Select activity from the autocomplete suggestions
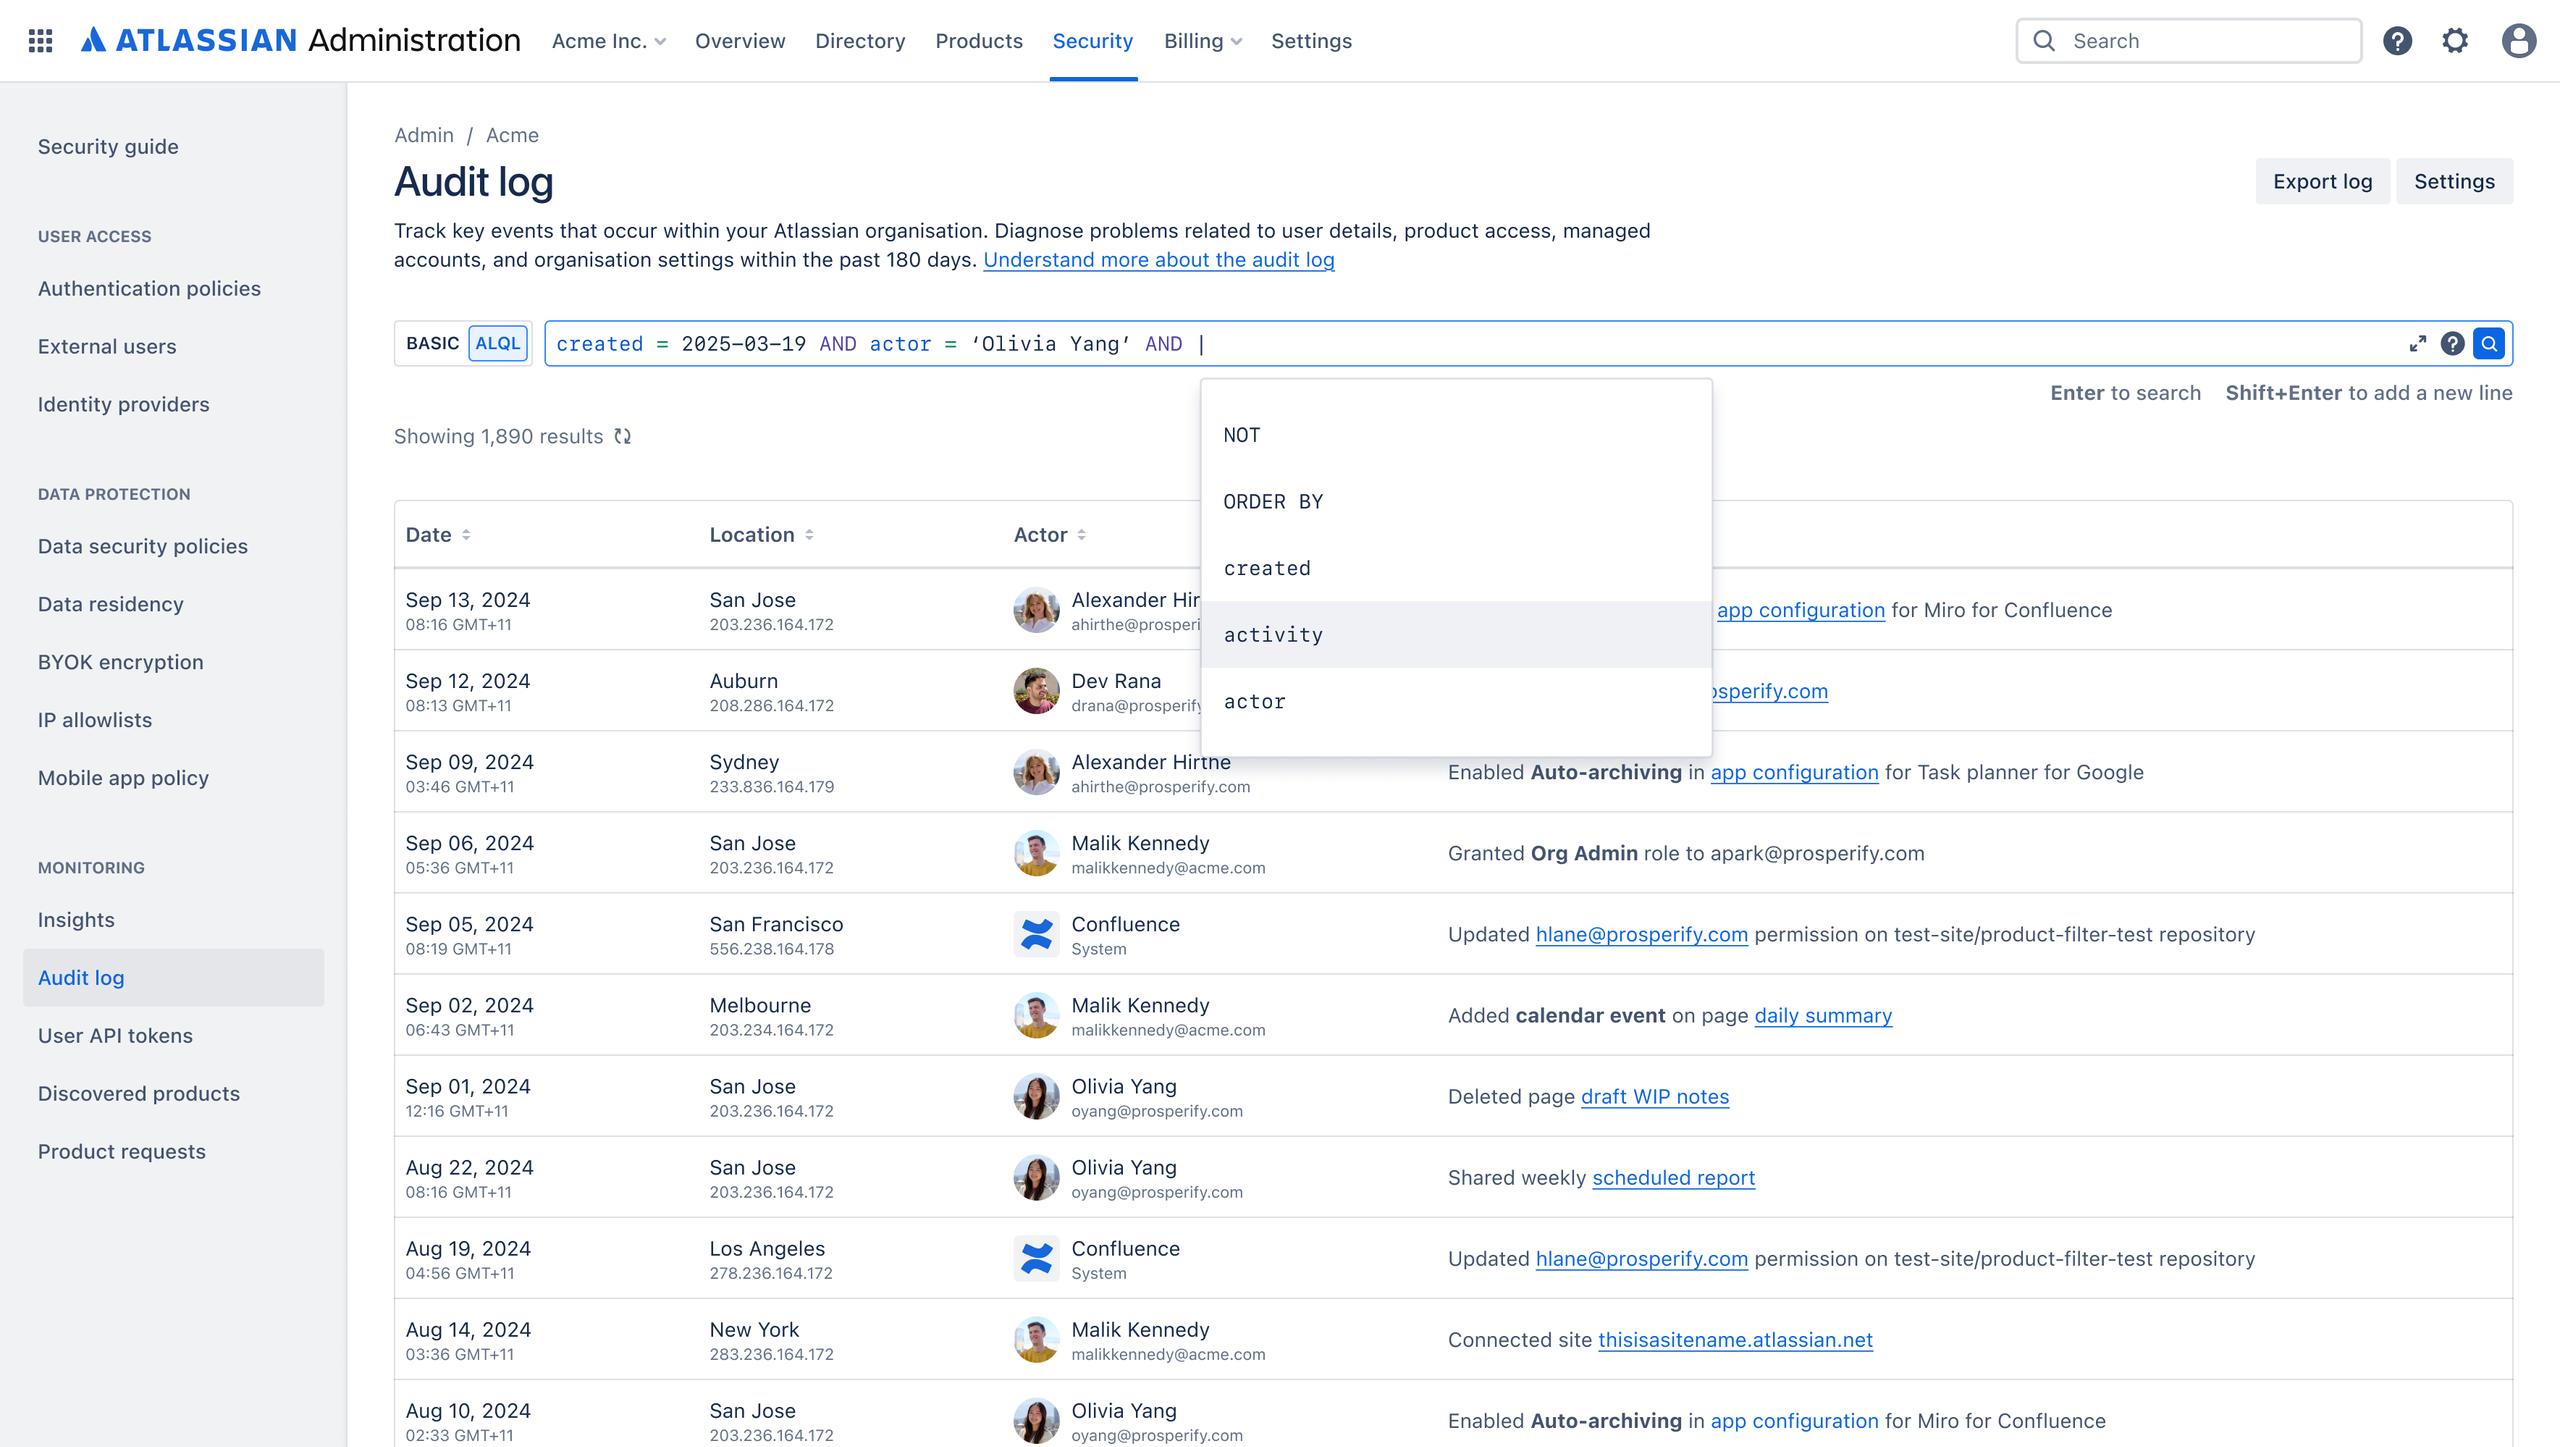Image resolution: width=2560 pixels, height=1447 pixels. [x=1273, y=634]
